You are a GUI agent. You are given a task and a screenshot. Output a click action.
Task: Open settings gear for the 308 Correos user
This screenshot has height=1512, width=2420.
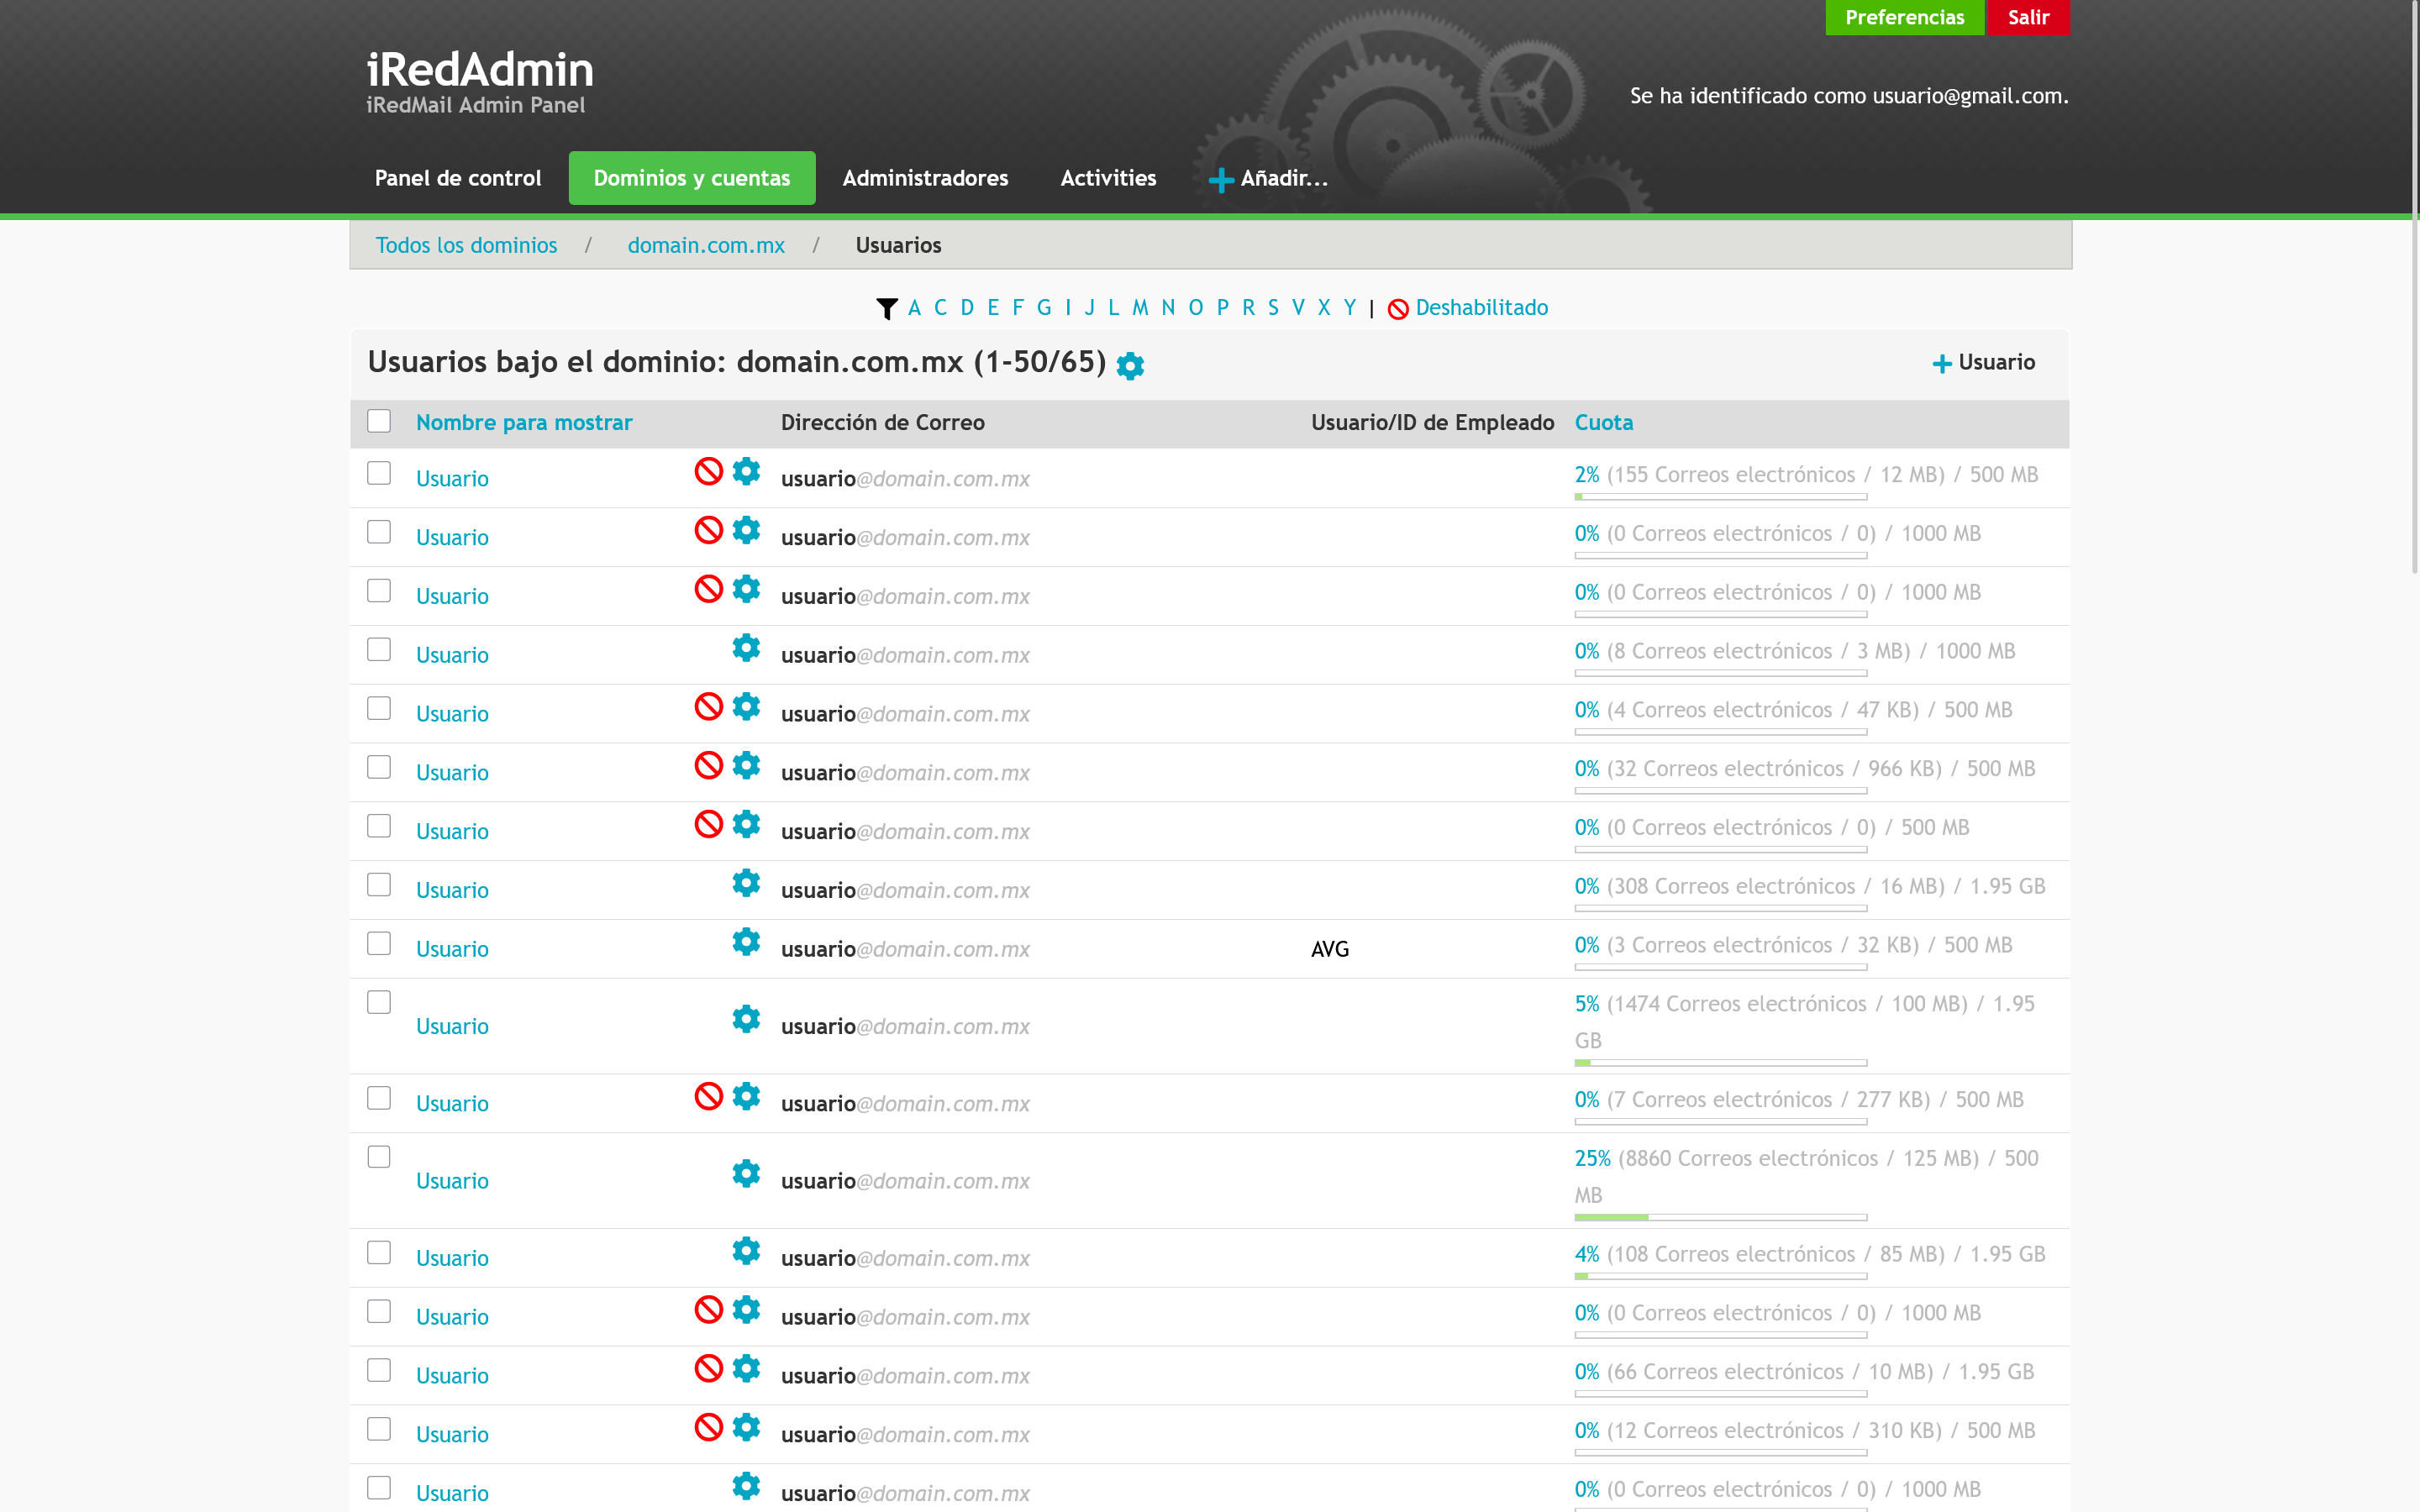tap(746, 883)
